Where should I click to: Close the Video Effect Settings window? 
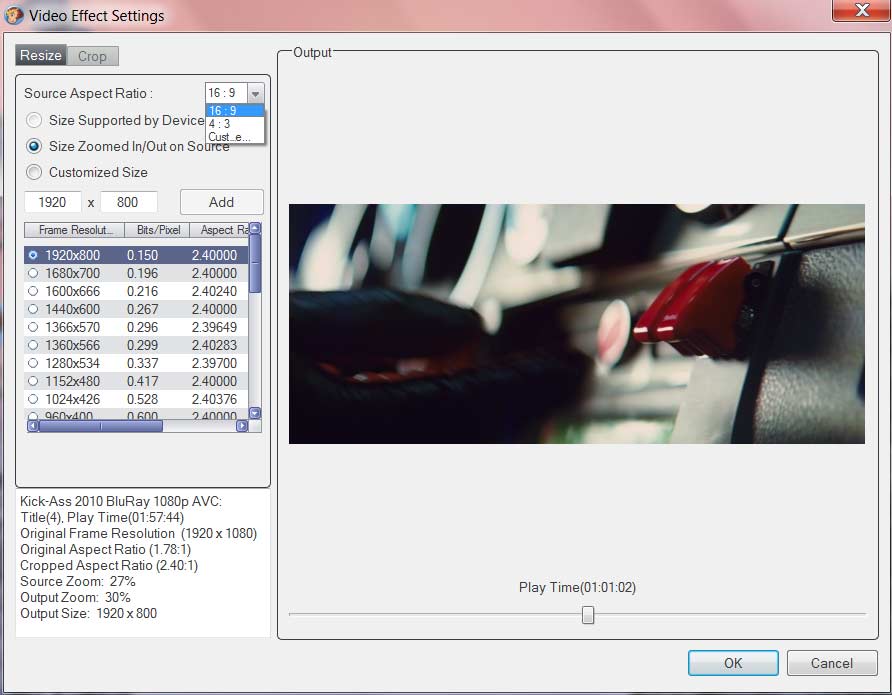click(862, 10)
